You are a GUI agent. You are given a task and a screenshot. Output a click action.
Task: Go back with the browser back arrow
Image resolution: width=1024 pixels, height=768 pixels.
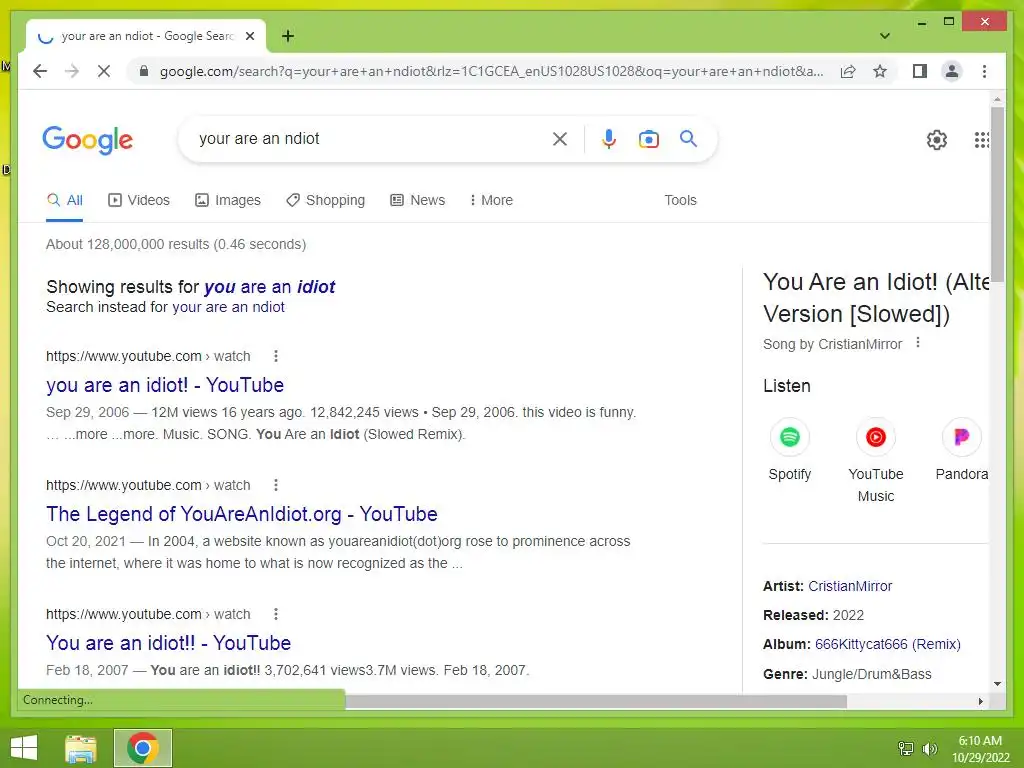tap(40, 71)
